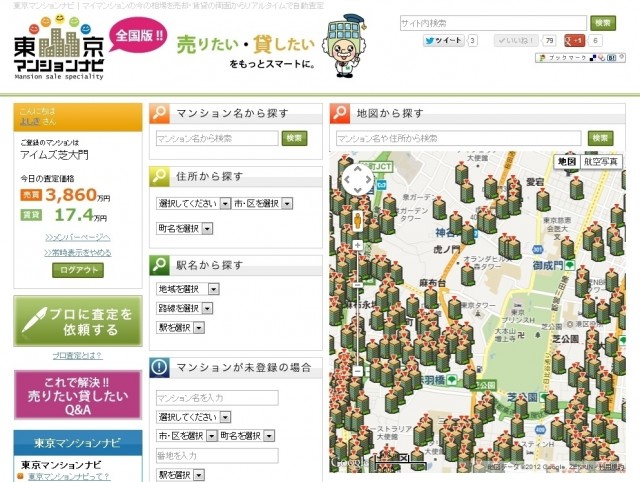
Task: Expand the 駅を選択 dropdown under station search
Action: tap(181, 327)
